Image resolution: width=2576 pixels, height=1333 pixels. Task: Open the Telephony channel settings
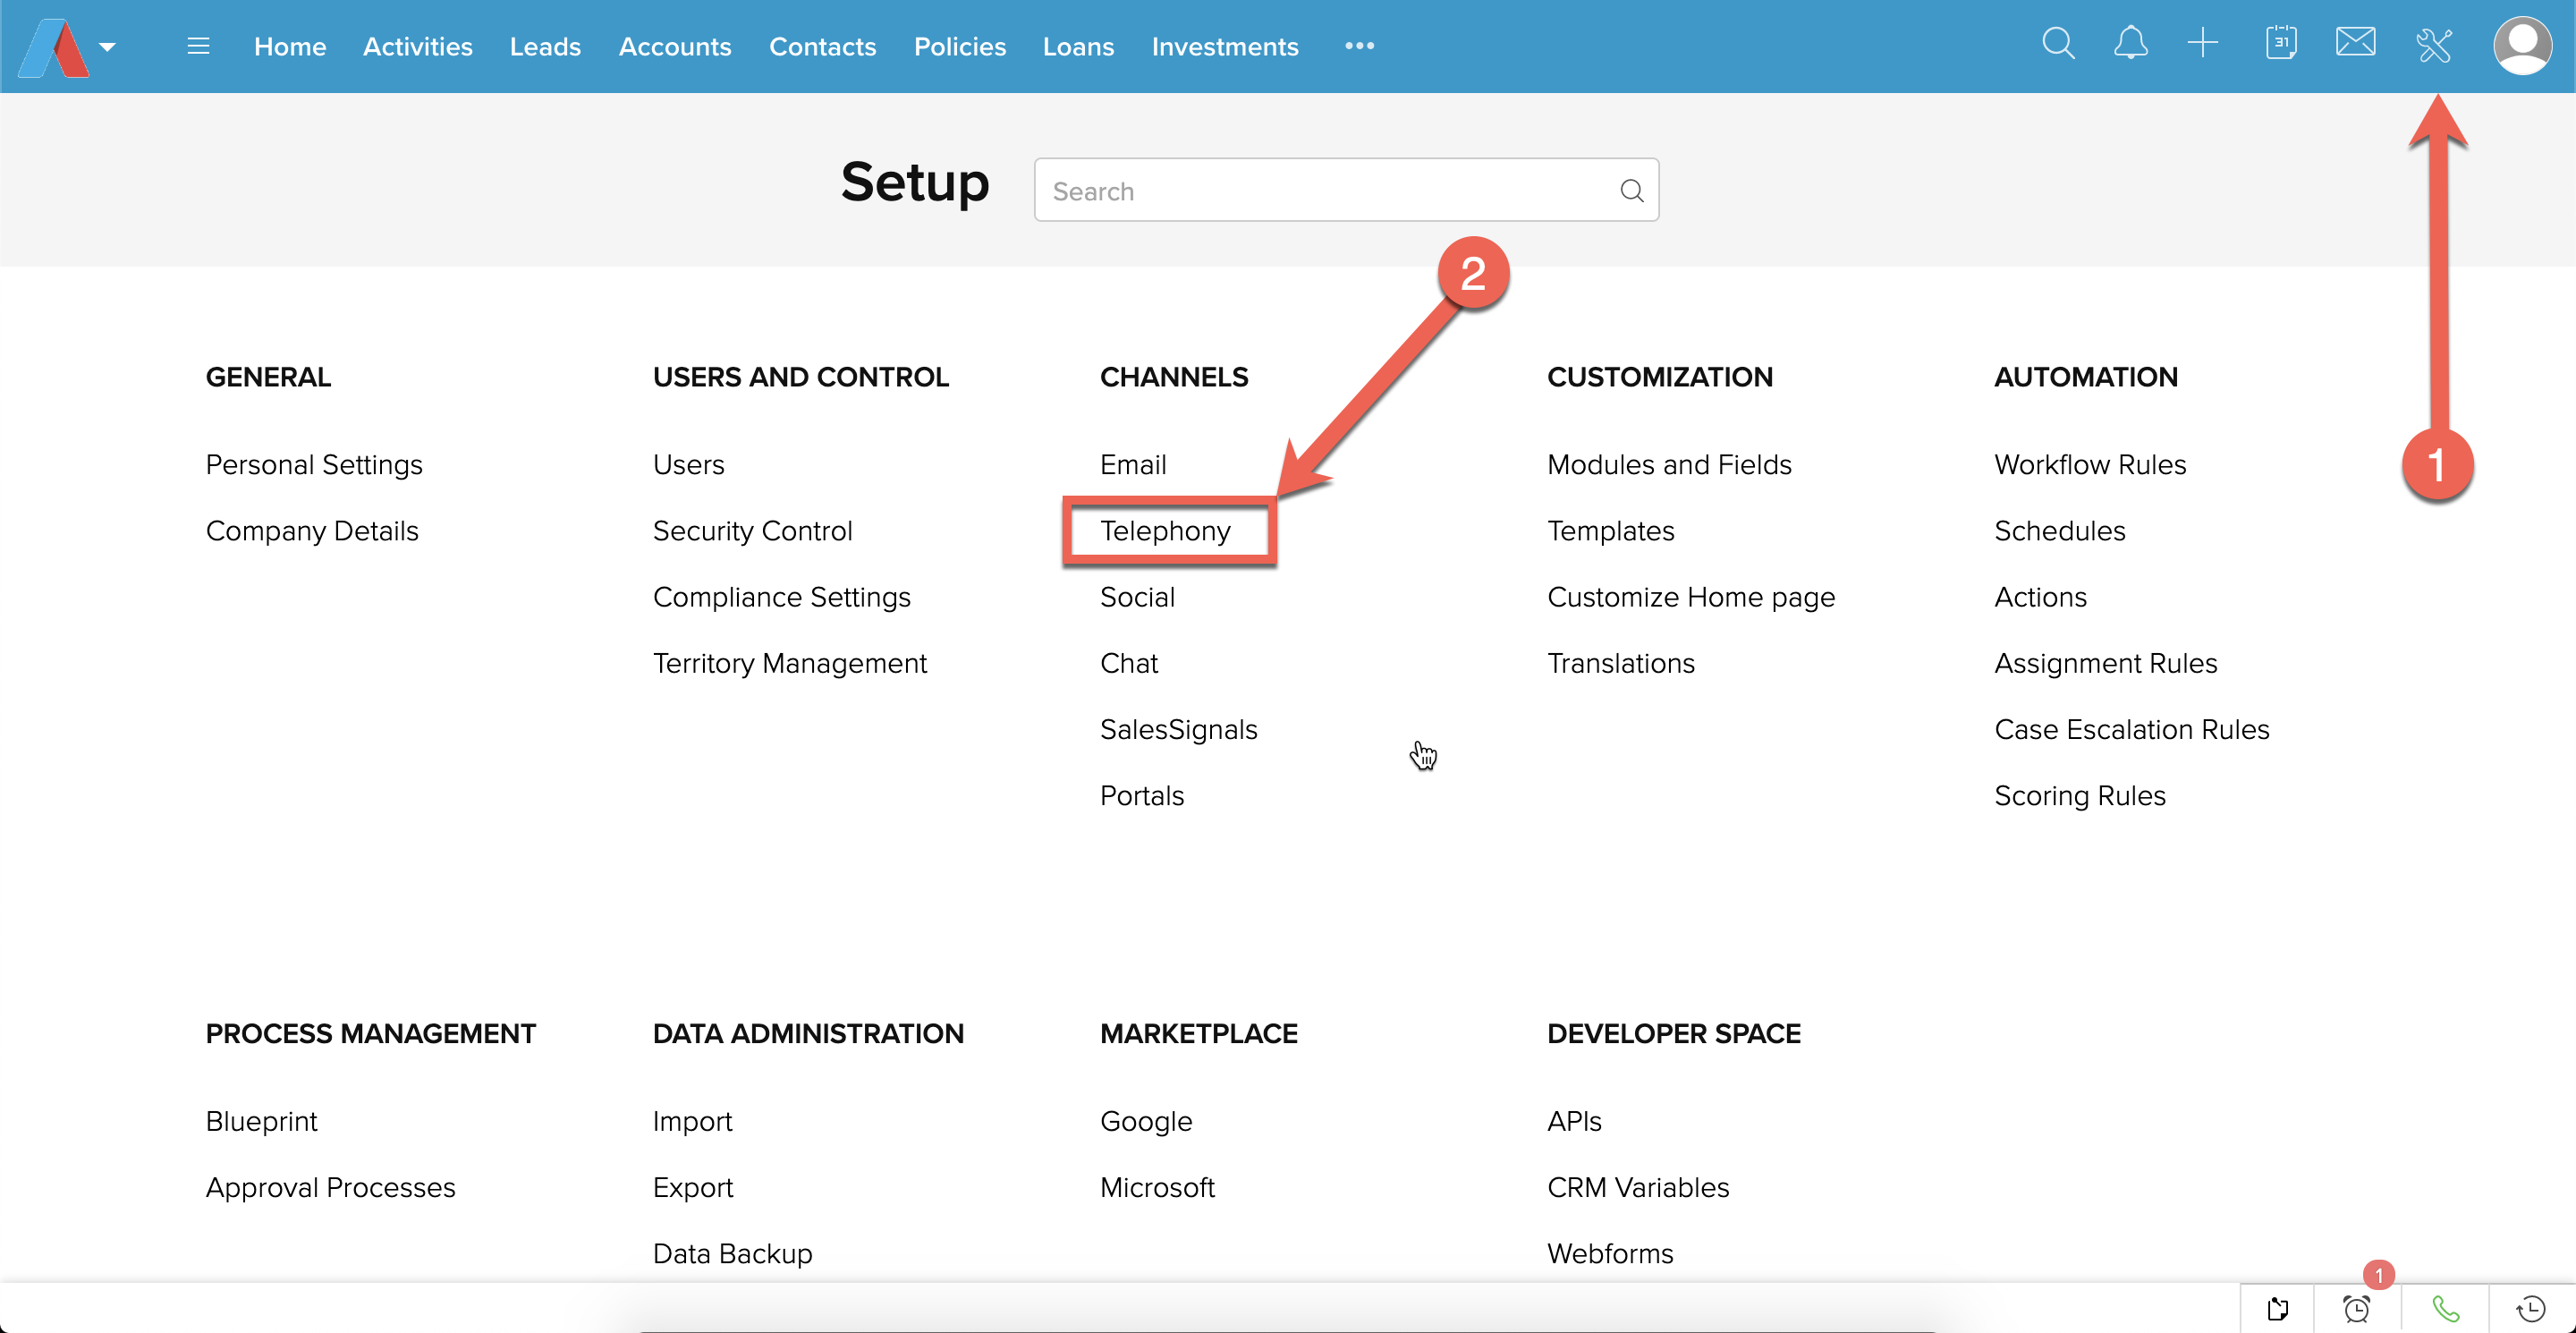coord(1165,531)
